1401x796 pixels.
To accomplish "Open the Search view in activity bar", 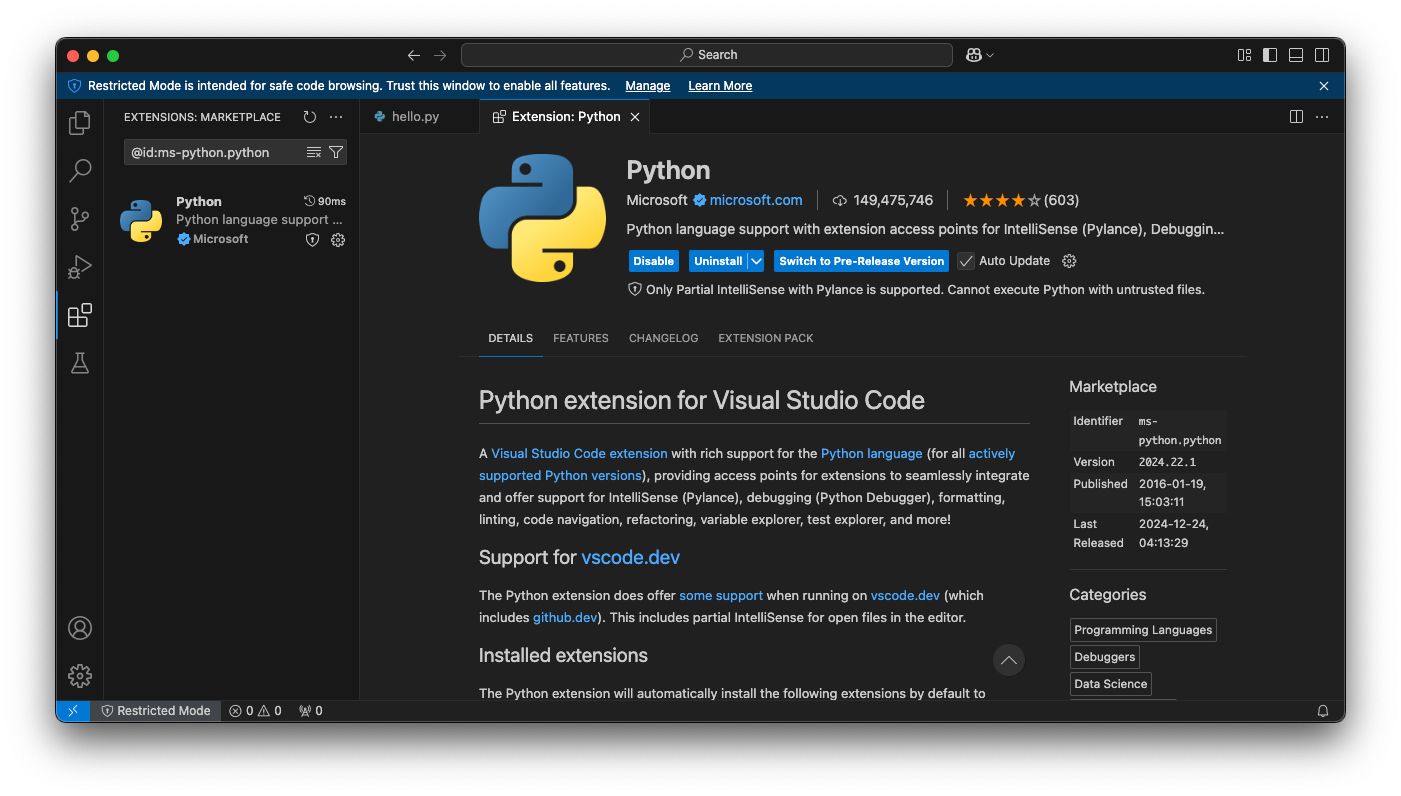I will pos(80,171).
